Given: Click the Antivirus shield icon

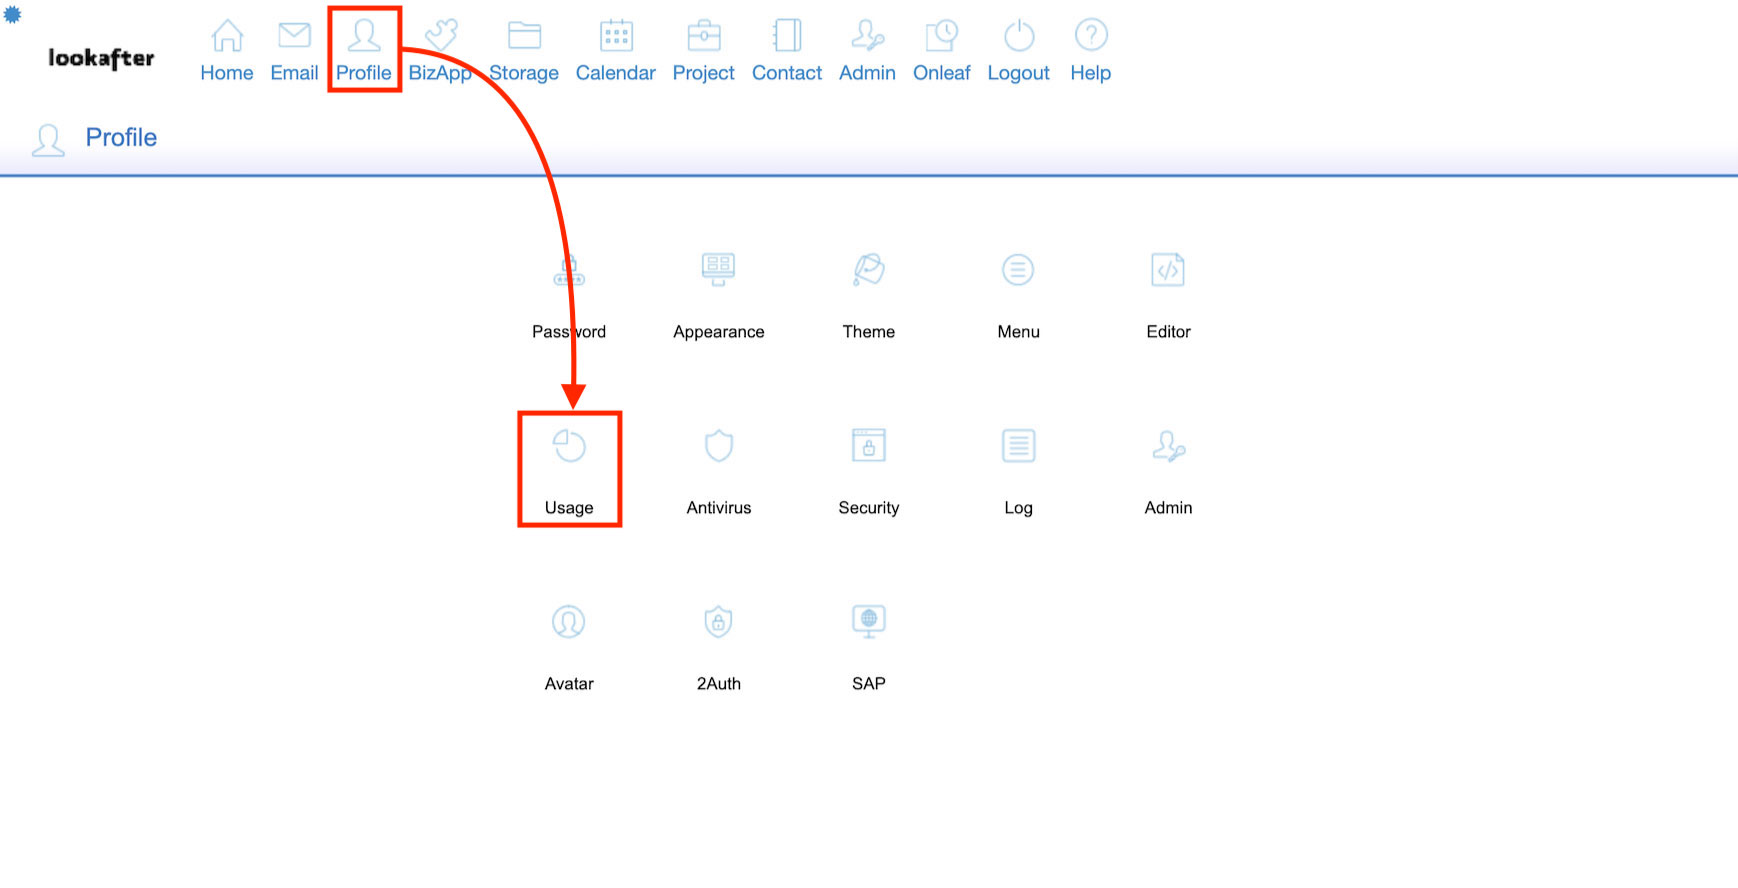Looking at the screenshot, I should pyautogui.click(x=718, y=446).
